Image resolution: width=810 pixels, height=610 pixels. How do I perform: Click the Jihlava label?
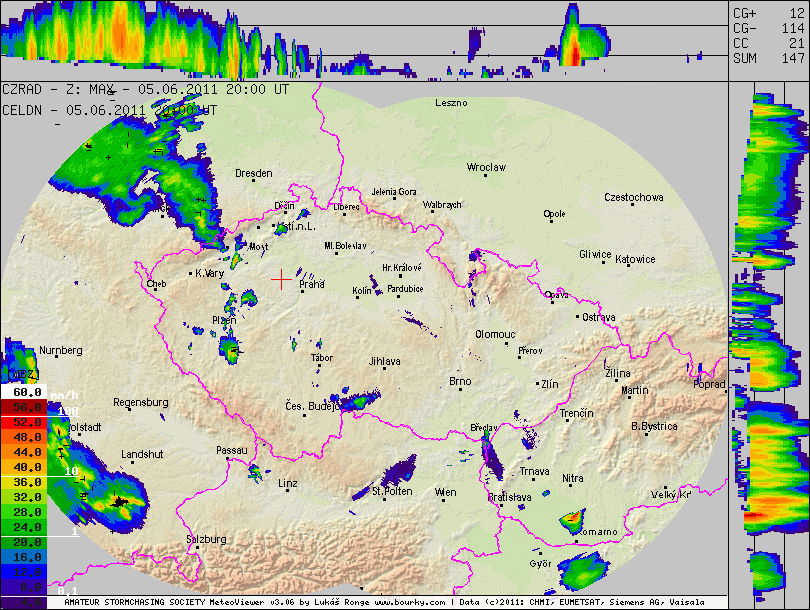384,361
